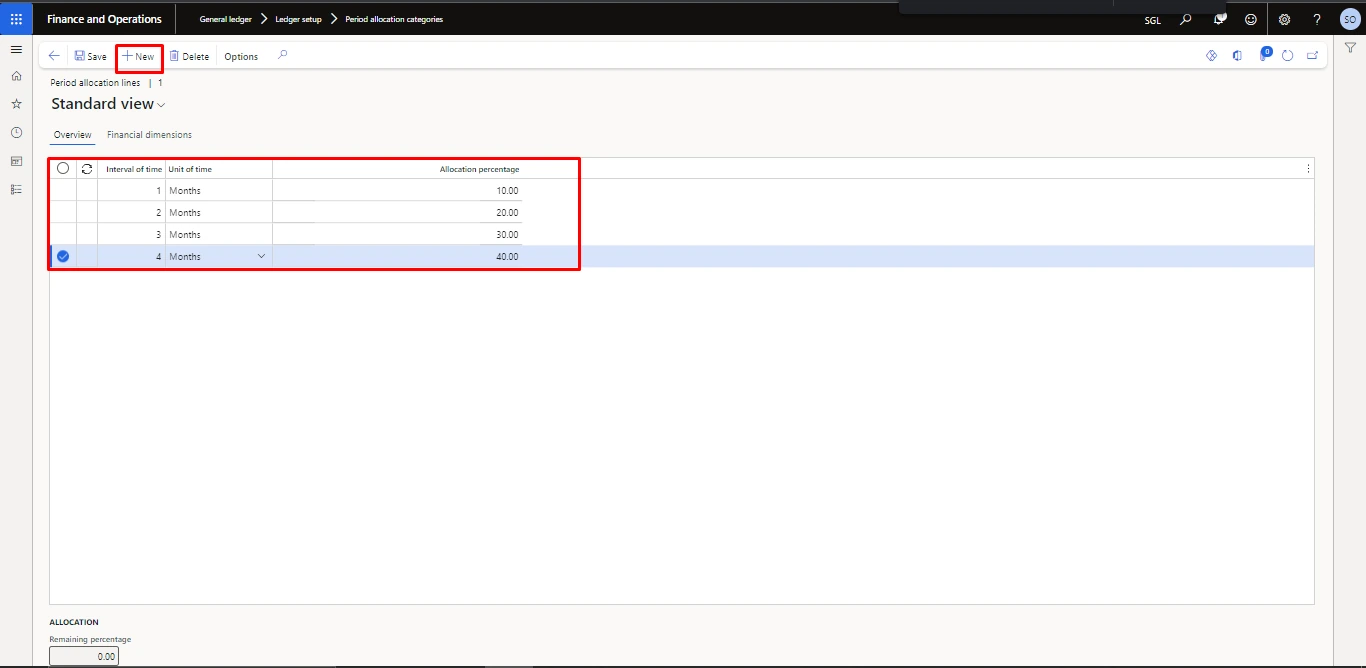1366x668 pixels.
Task: Select row with interval 3
Action: tap(63, 235)
